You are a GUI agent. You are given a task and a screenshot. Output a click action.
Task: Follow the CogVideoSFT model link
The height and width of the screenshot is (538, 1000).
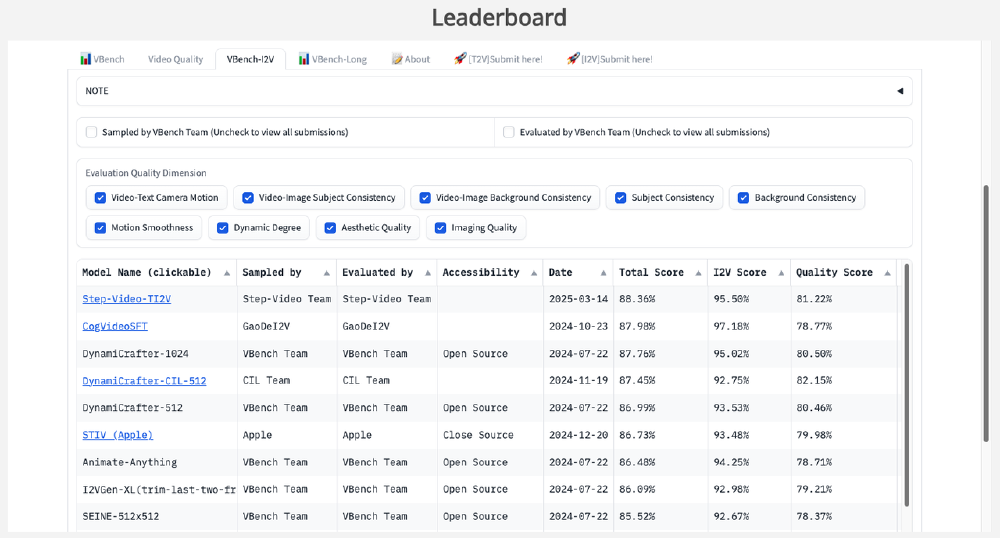(115, 326)
